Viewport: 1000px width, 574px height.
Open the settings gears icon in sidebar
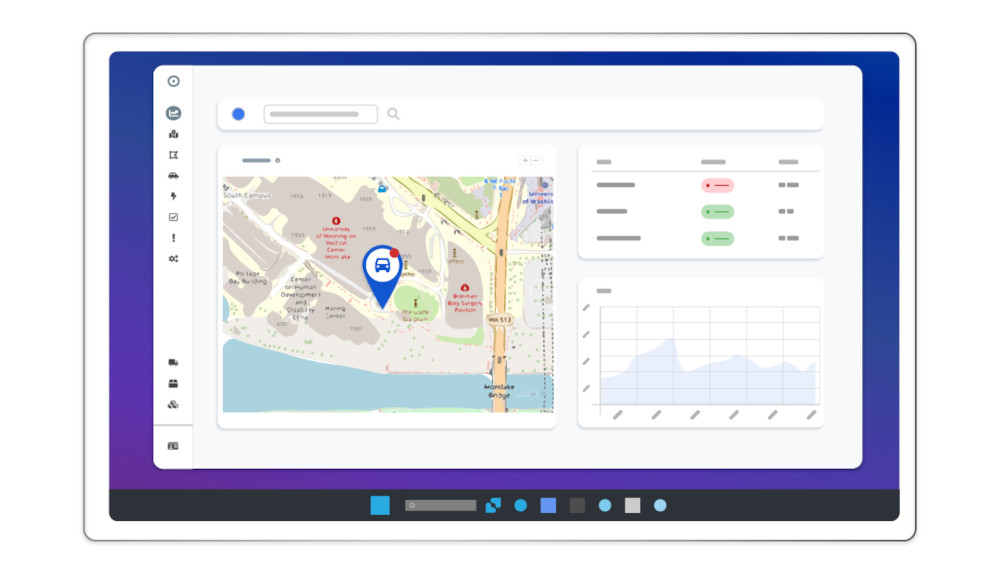(x=173, y=259)
